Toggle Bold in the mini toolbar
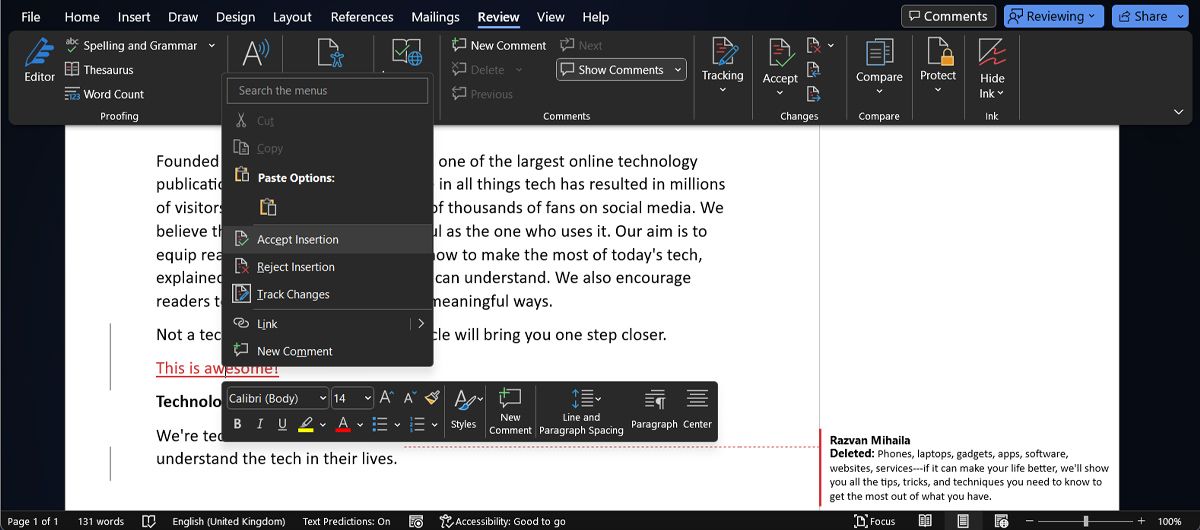1200x530 pixels. coord(237,424)
